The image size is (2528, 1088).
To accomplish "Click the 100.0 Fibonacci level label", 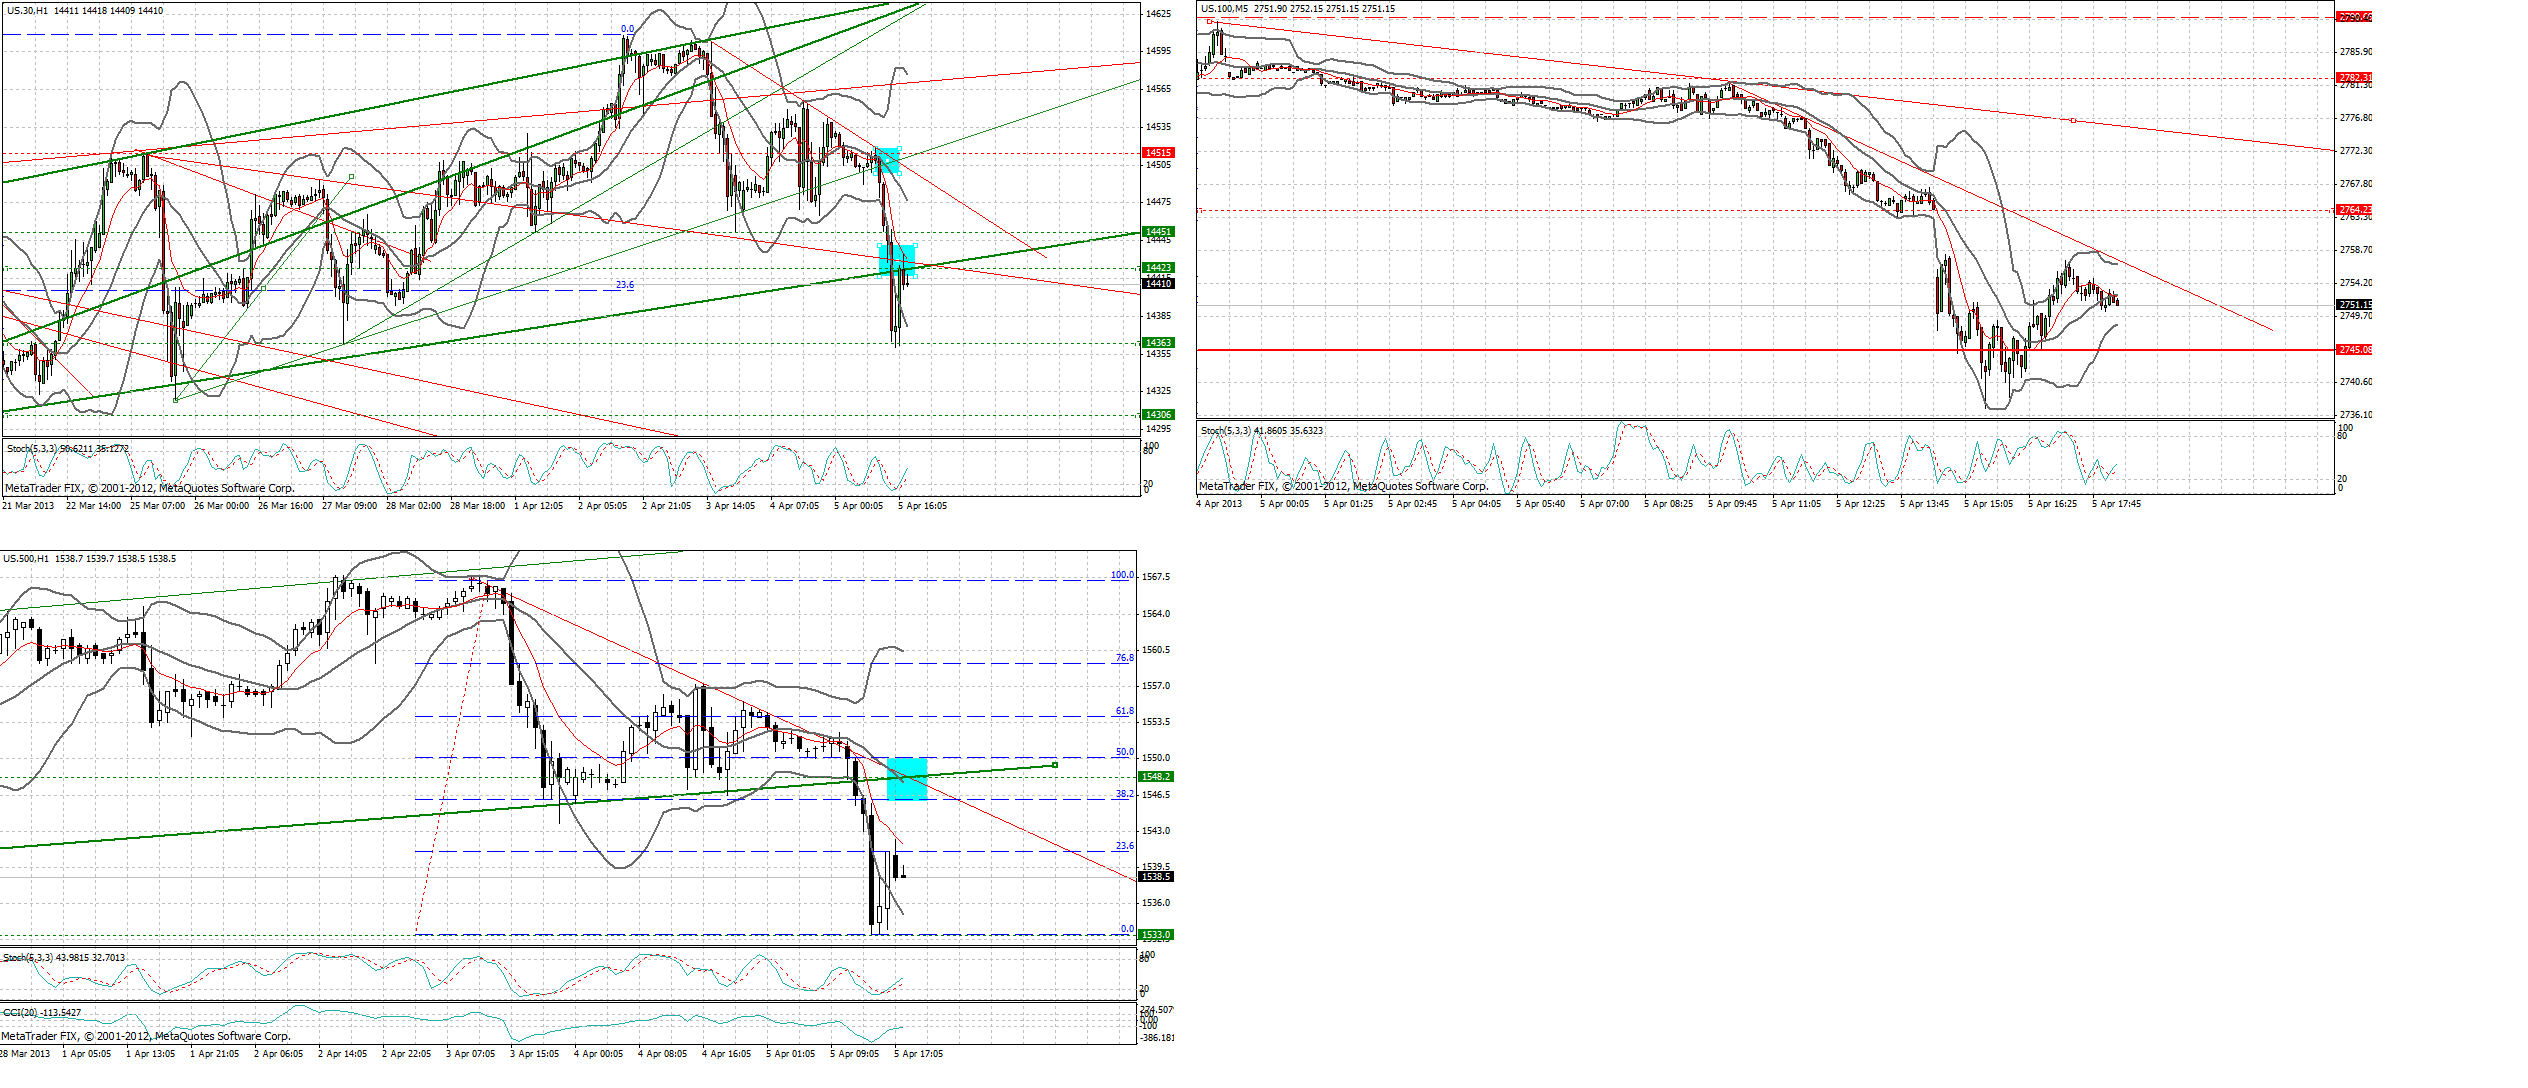I will click(x=1122, y=575).
